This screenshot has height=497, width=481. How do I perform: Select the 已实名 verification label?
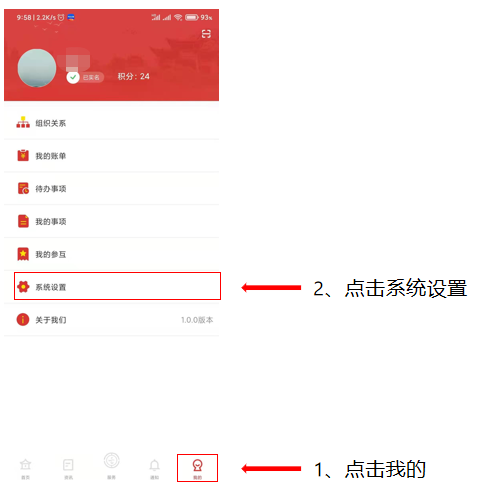click(91, 77)
